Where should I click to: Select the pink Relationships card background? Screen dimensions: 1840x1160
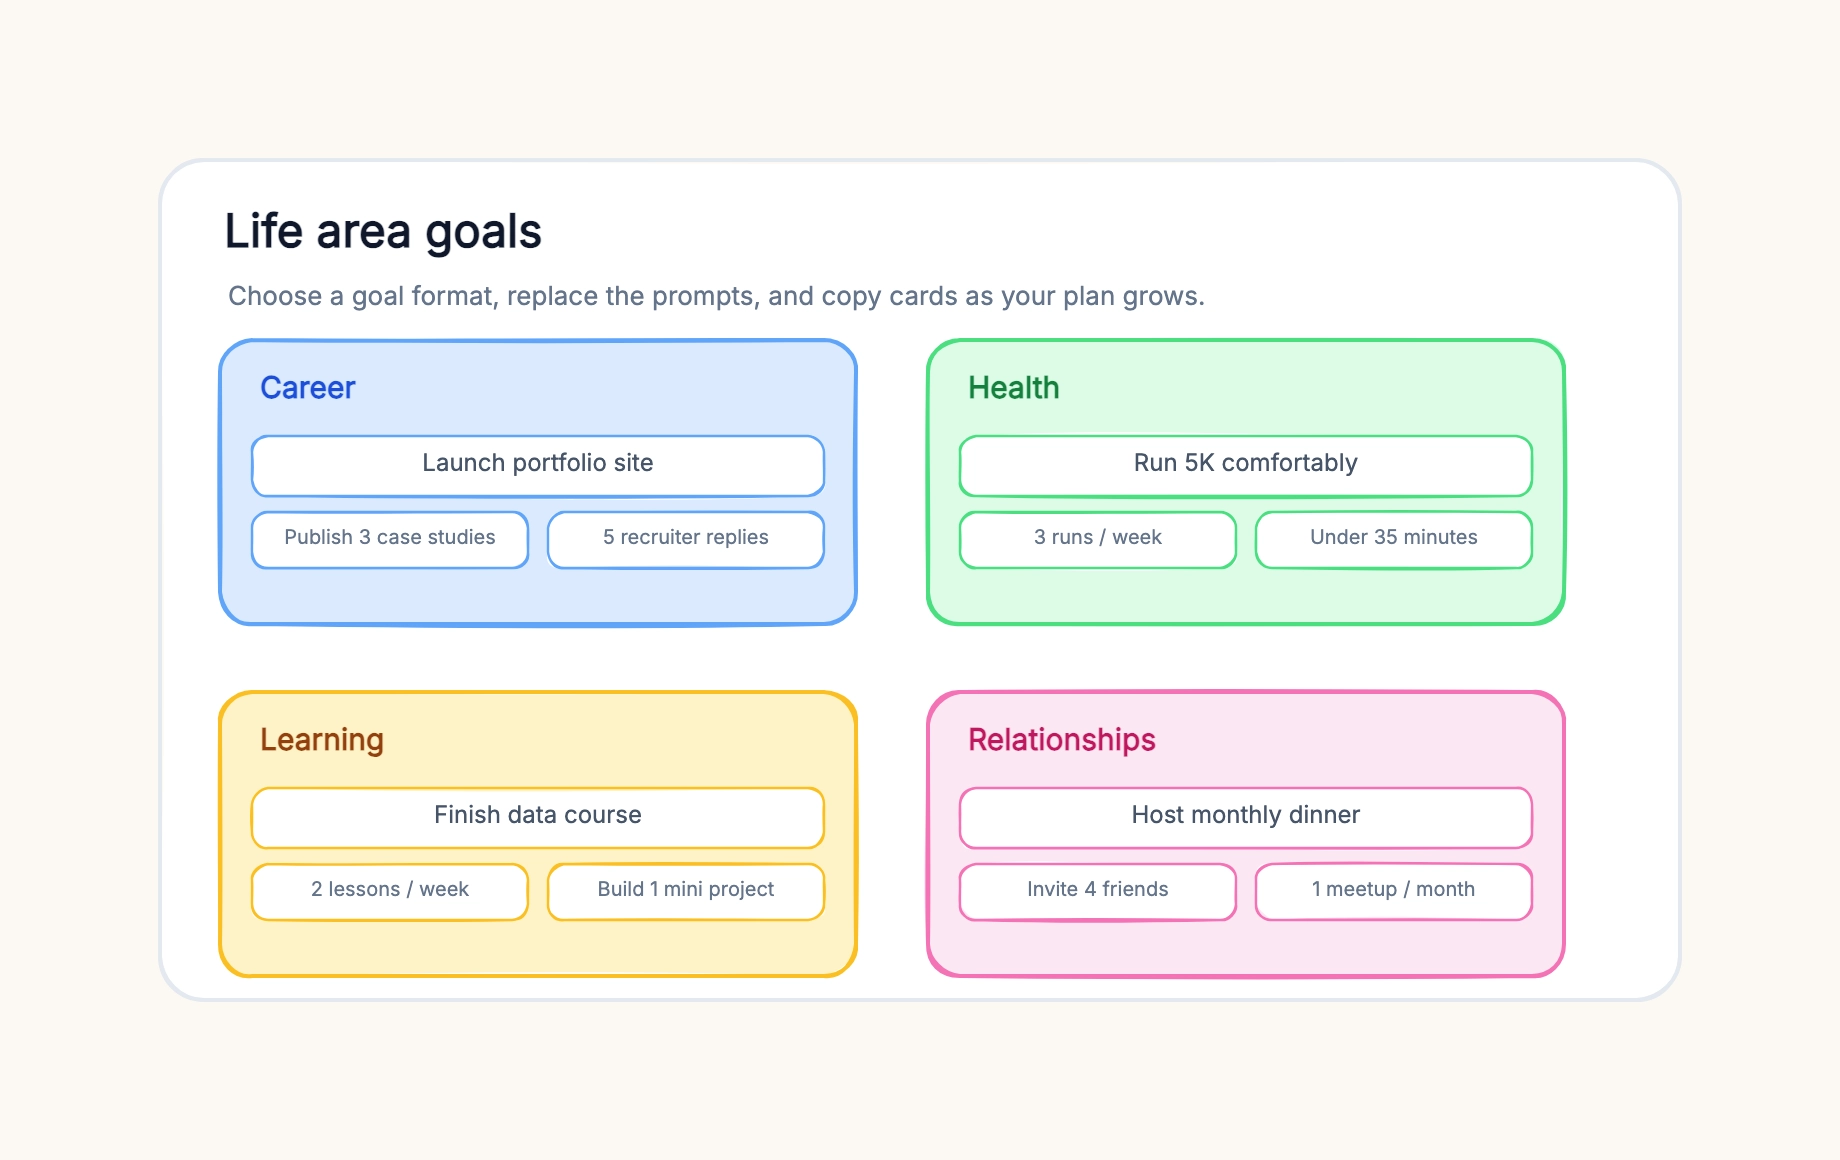[1246, 948]
